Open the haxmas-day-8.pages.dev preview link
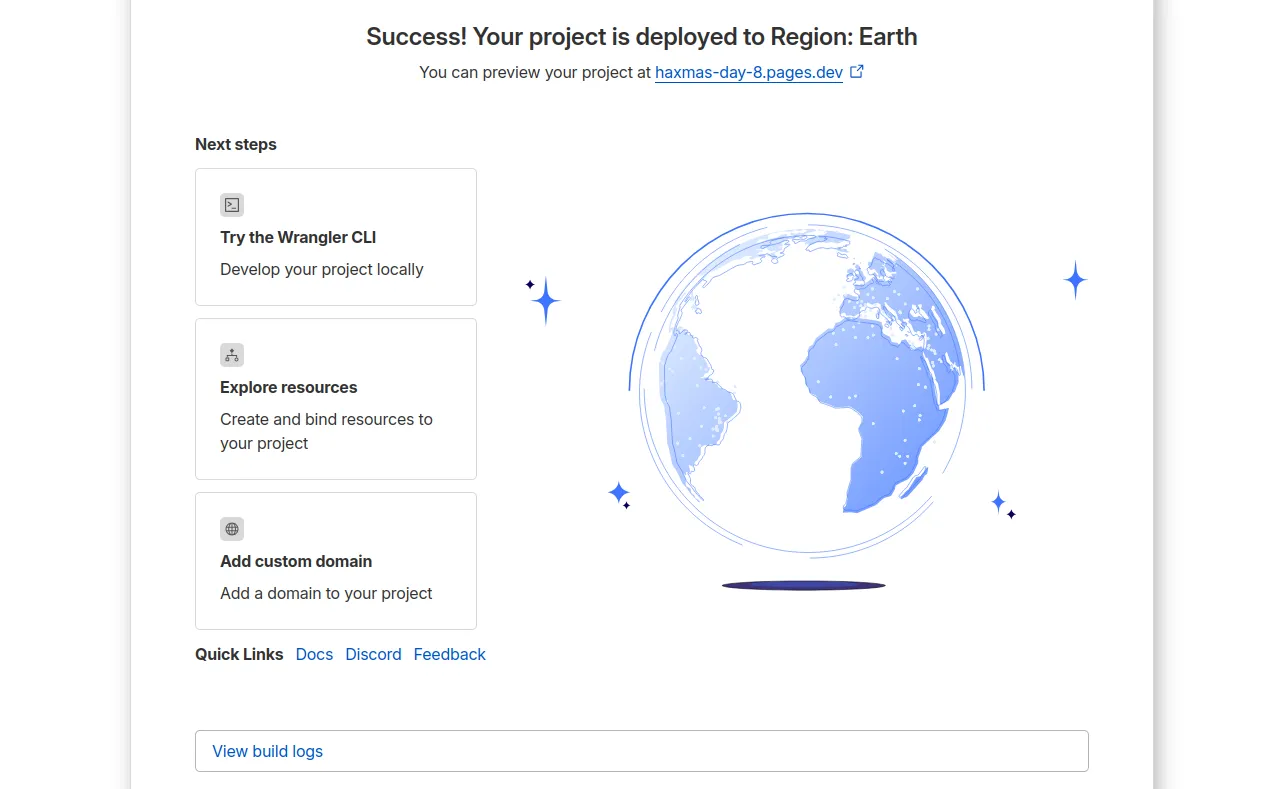 click(748, 72)
